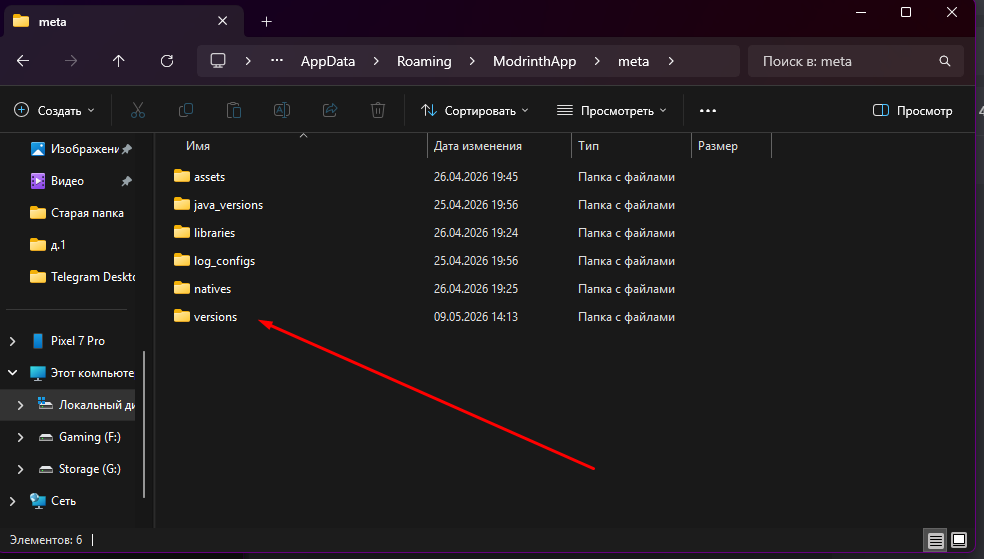Viewport: 984px width, 559px height.
Task: Expand Локальный диск tree node
Action: [21, 405]
